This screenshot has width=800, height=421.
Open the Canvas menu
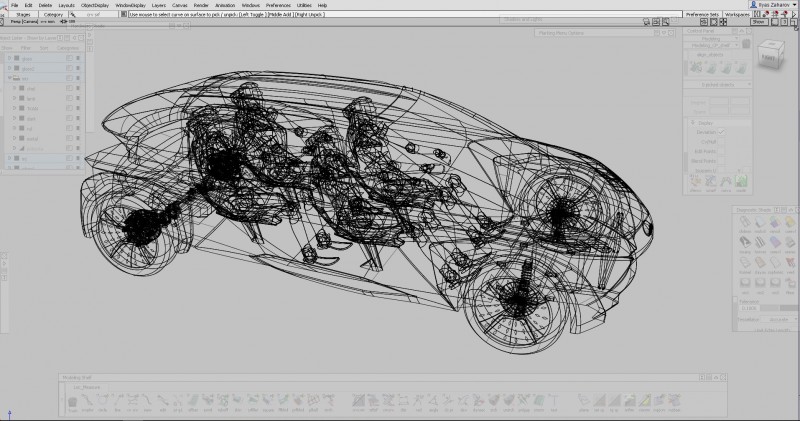click(x=180, y=5)
